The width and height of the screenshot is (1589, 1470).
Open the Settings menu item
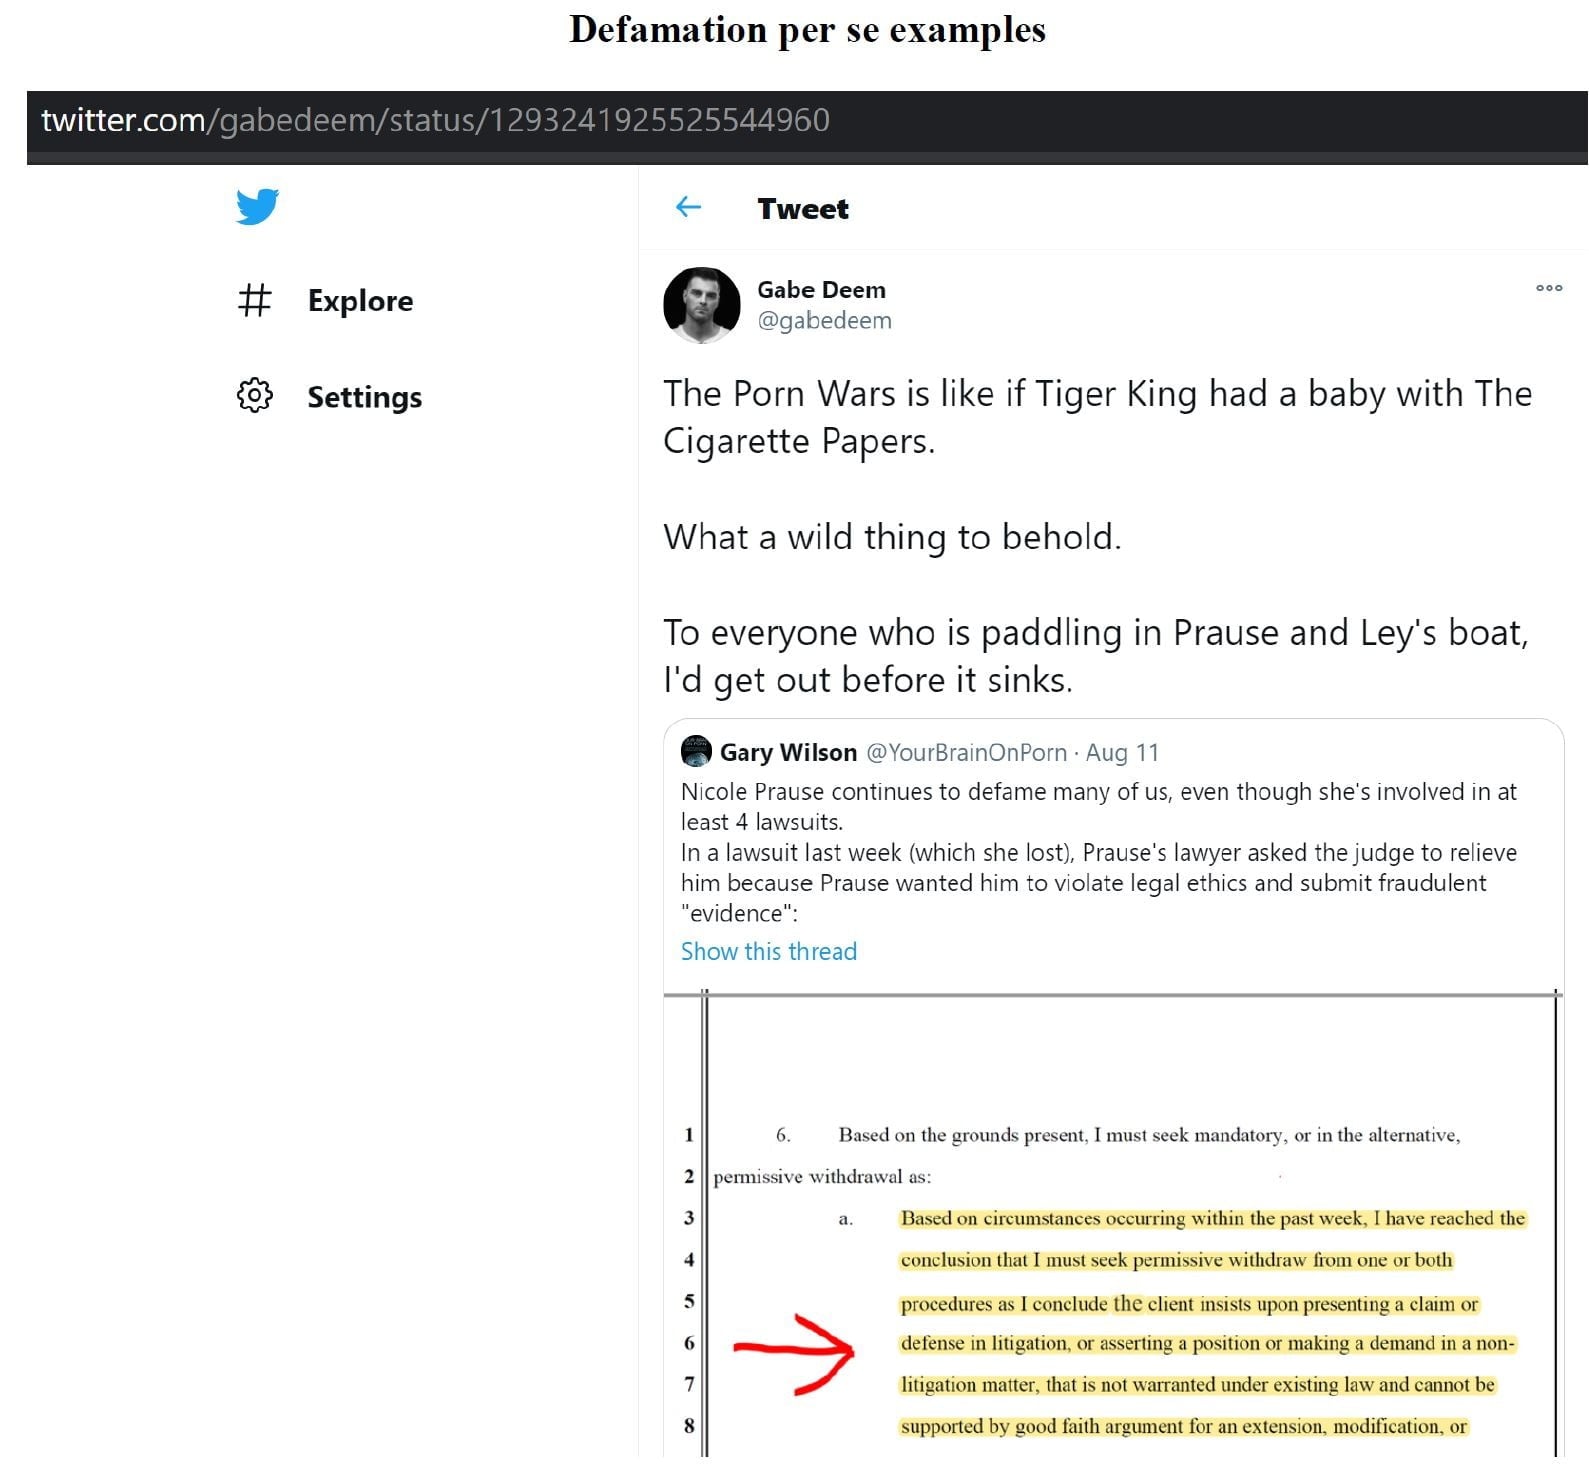coord(364,397)
